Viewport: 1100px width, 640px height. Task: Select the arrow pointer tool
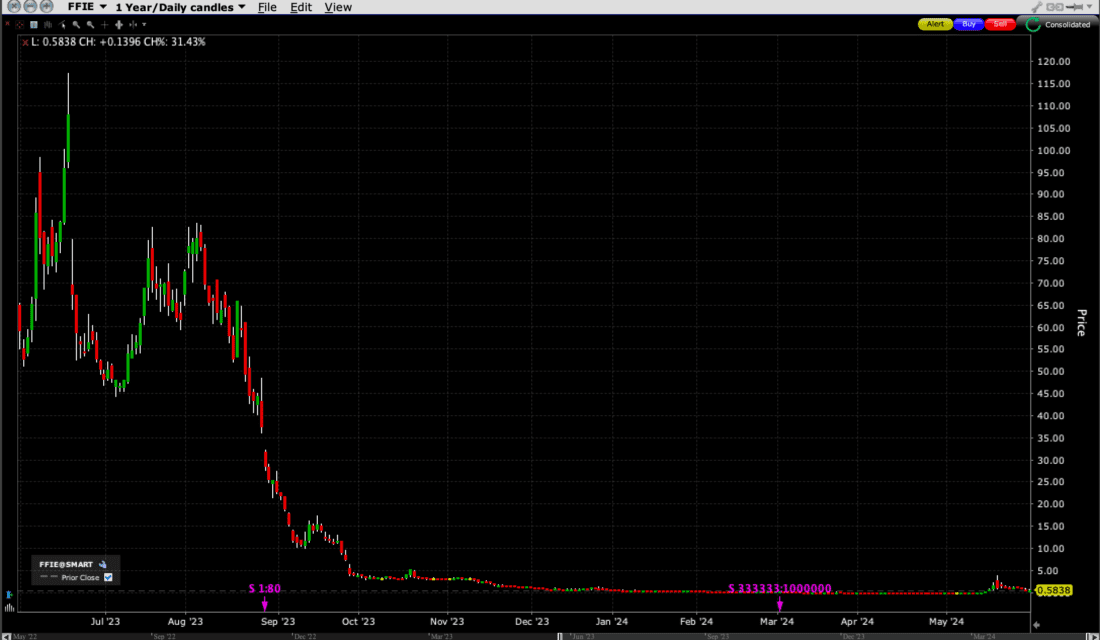[x=63, y=25]
